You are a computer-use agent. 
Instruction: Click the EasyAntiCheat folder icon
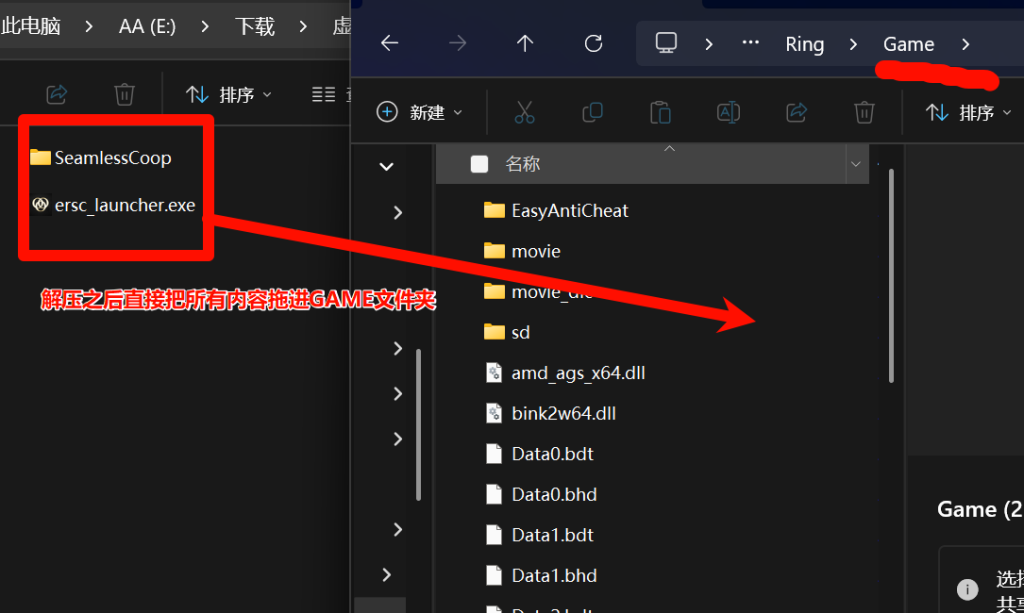[494, 210]
